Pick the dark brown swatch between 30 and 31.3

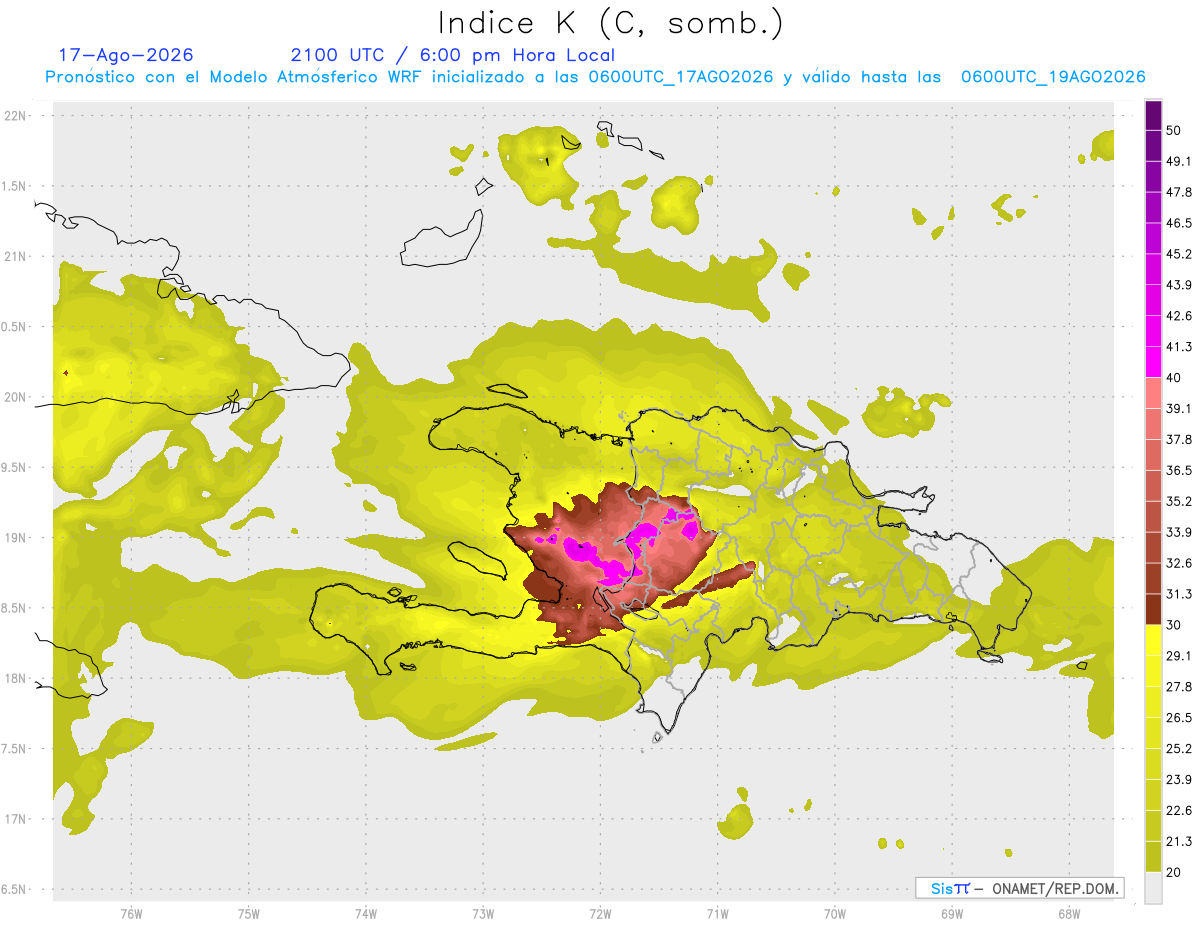(x=1153, y=609)
